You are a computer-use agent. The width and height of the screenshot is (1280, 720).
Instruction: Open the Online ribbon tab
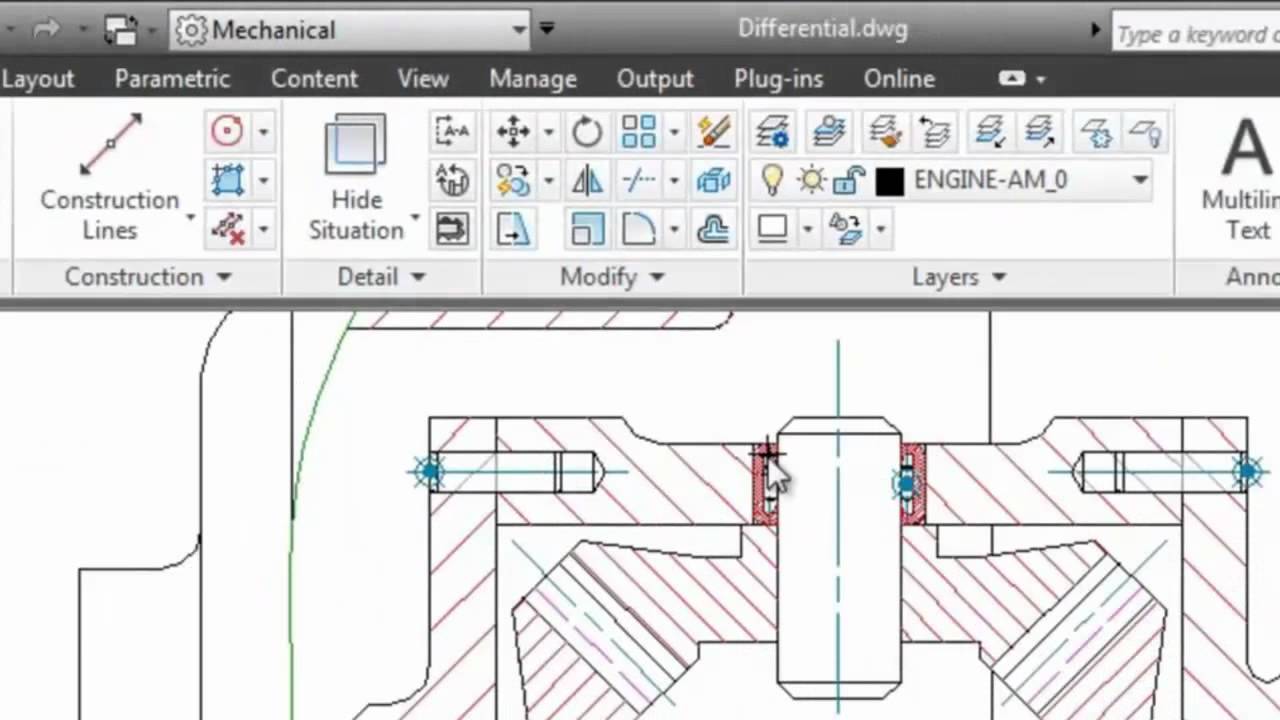(x=899, y=79)
